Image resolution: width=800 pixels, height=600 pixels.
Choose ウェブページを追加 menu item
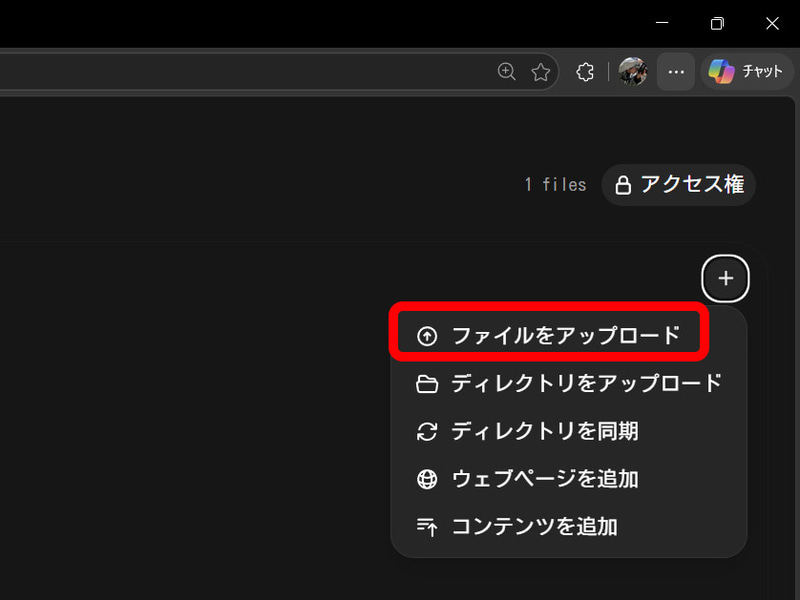(x=569, y=479)
